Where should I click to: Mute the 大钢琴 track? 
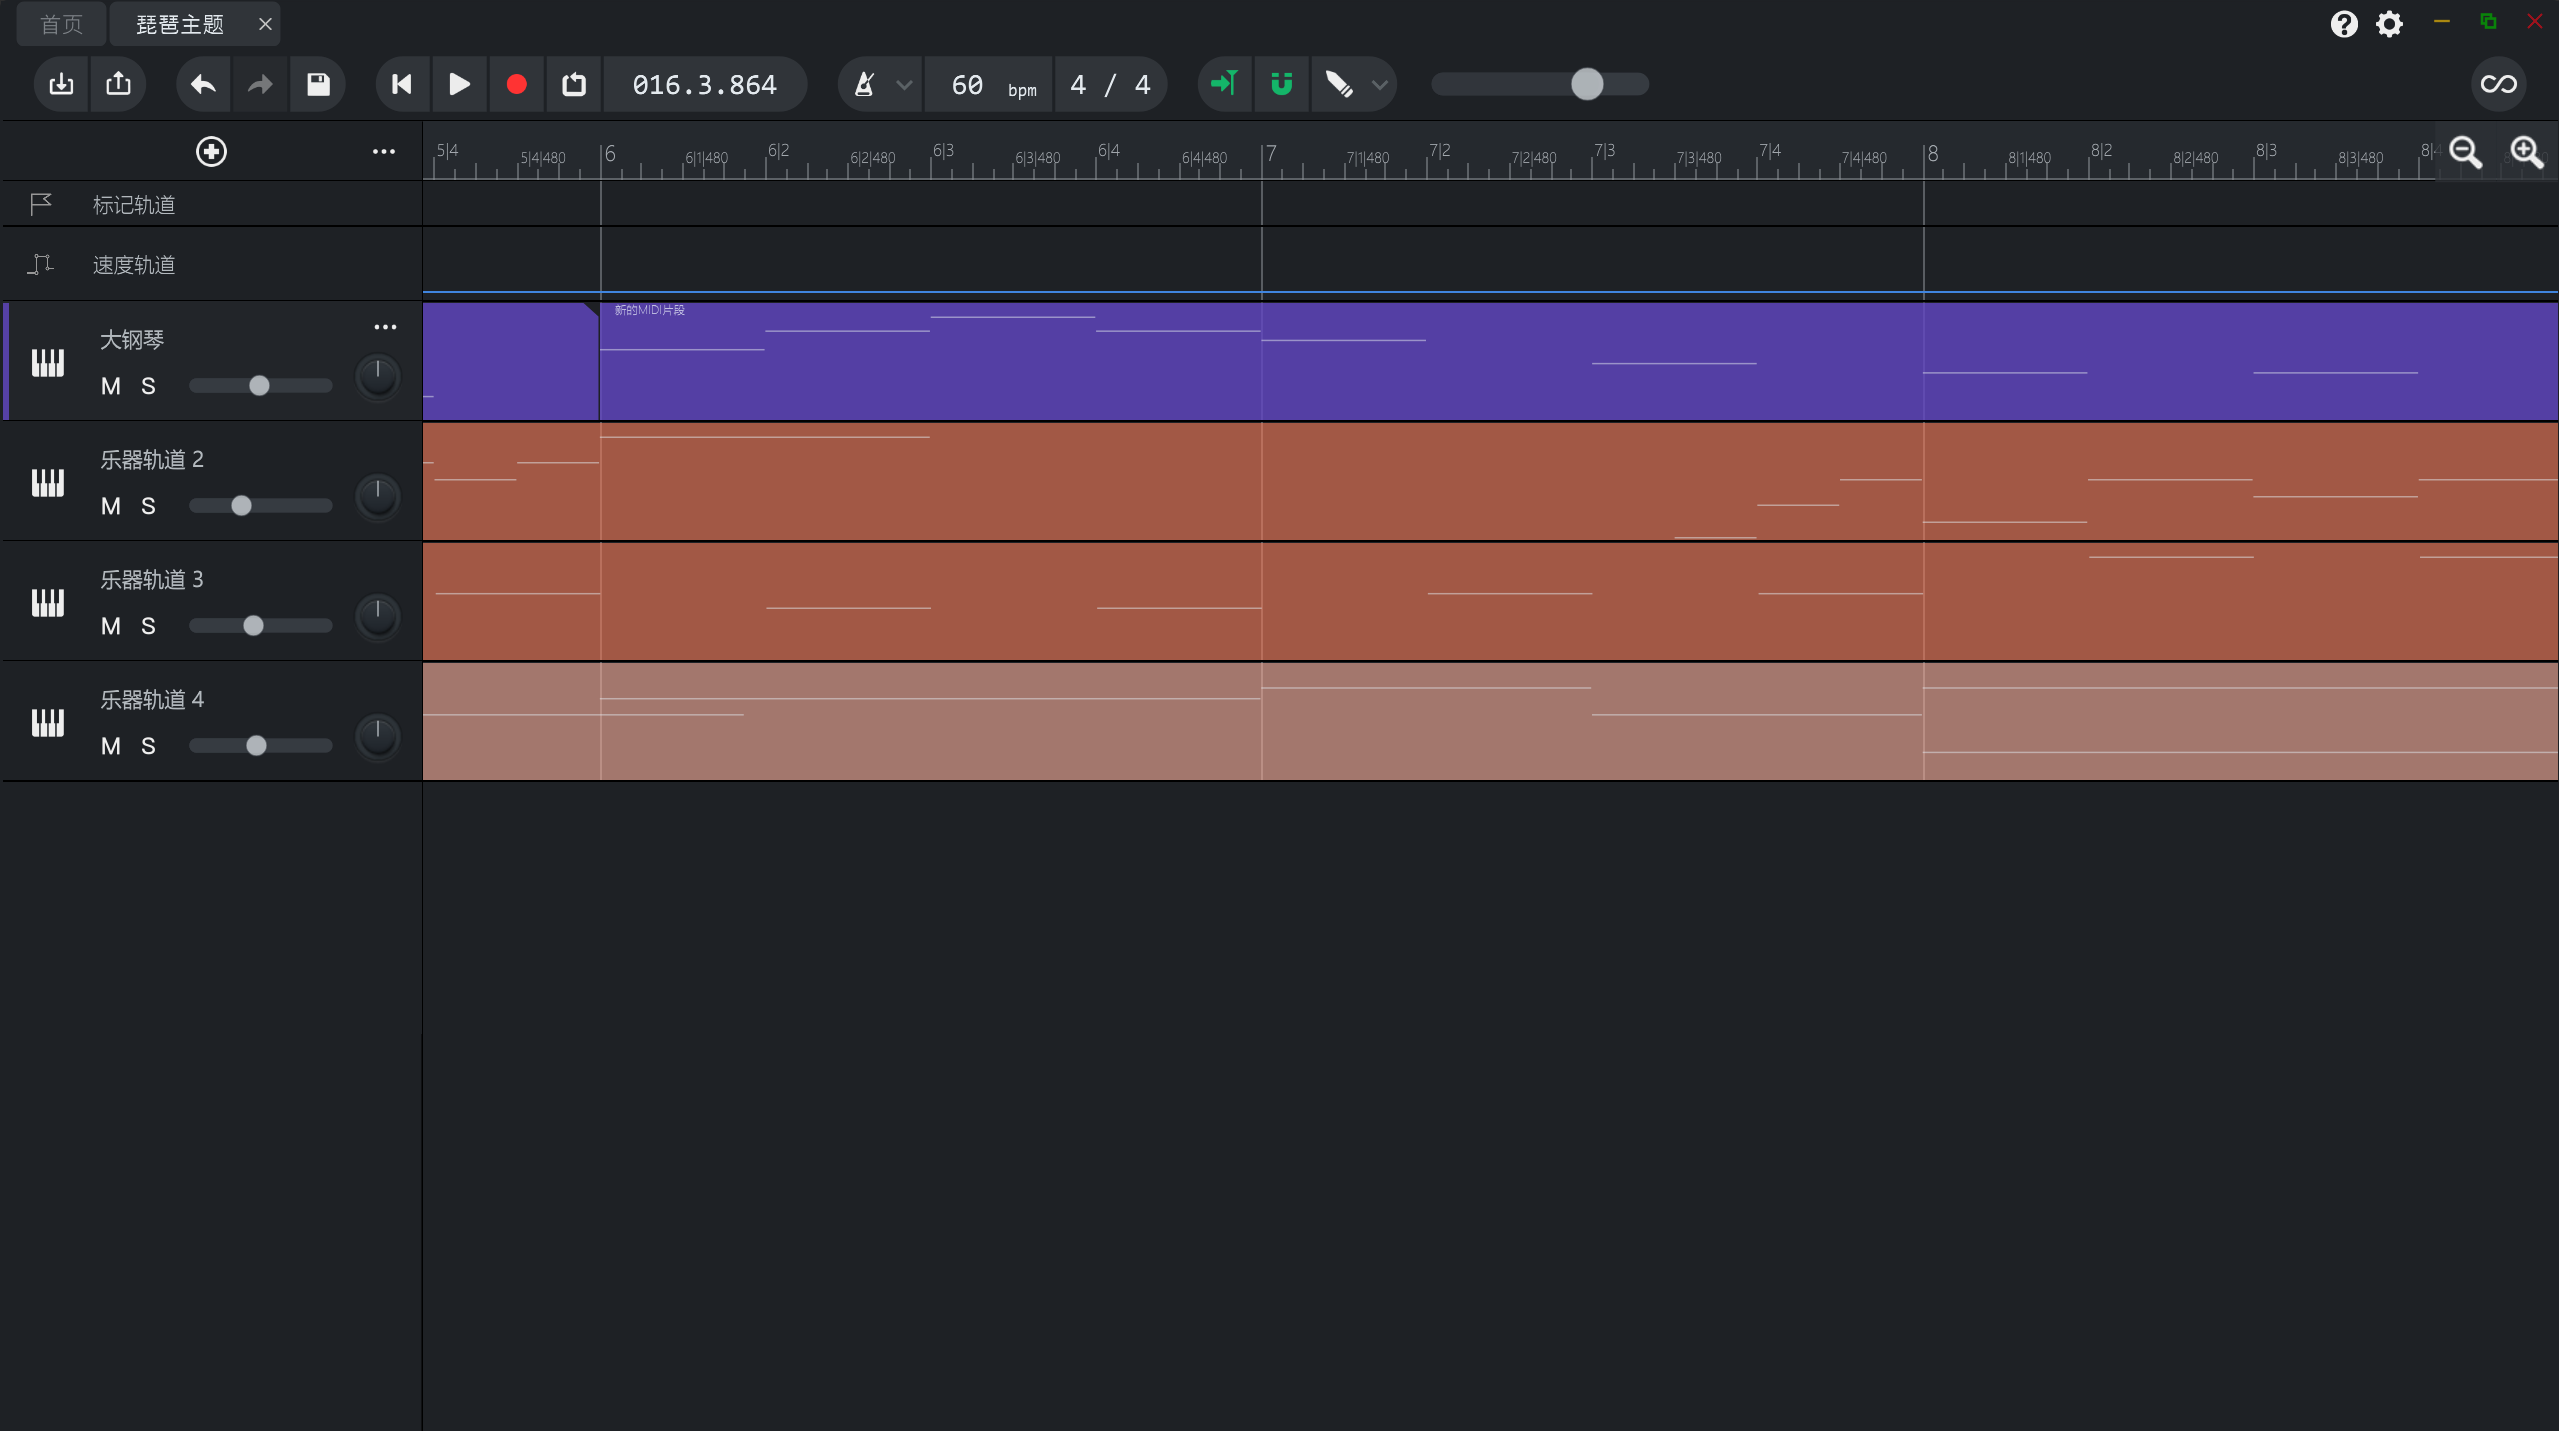coord(110,386)
